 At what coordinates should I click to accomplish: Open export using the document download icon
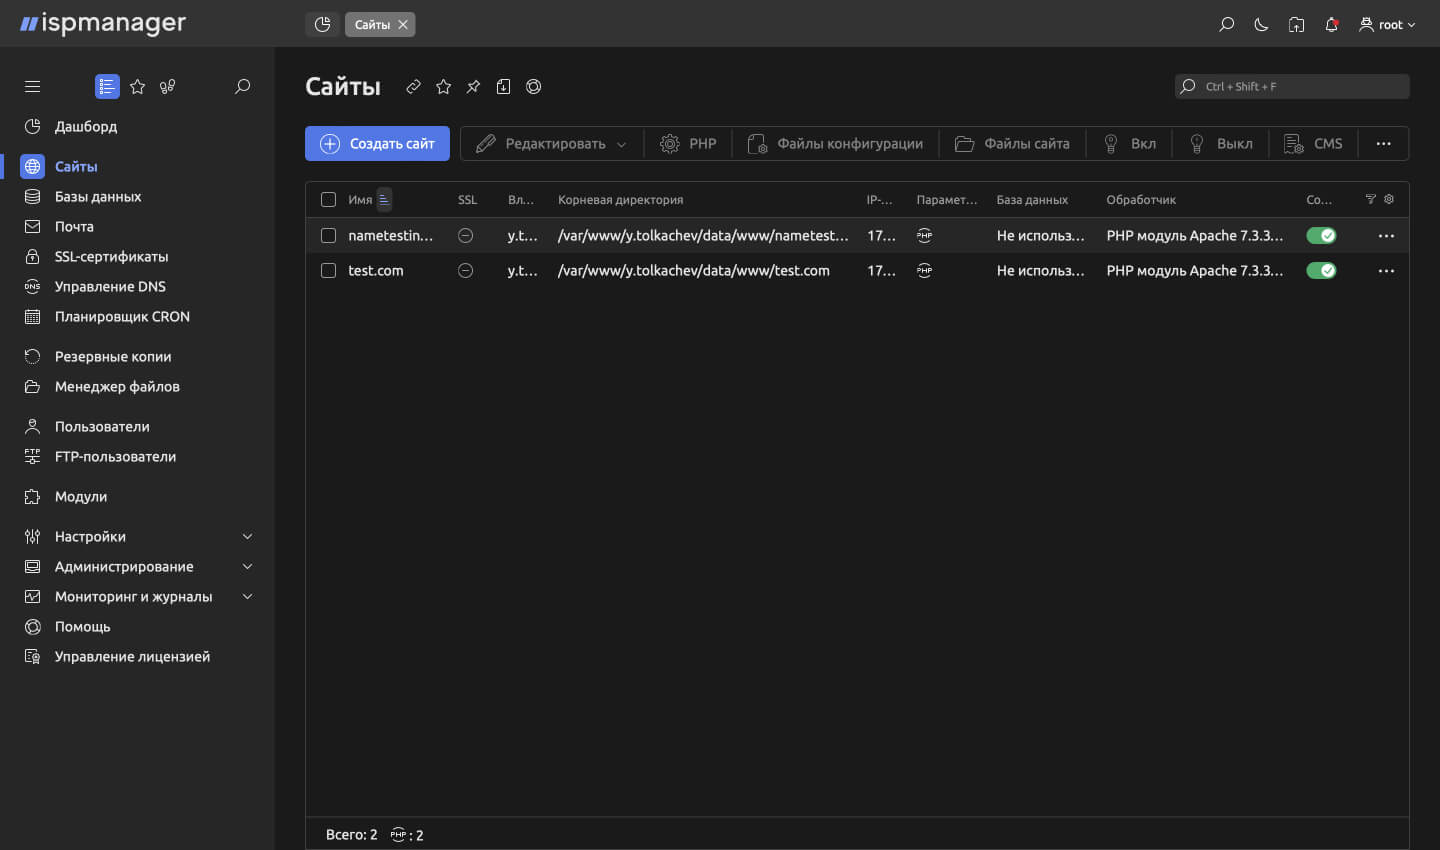pos(503,87)
